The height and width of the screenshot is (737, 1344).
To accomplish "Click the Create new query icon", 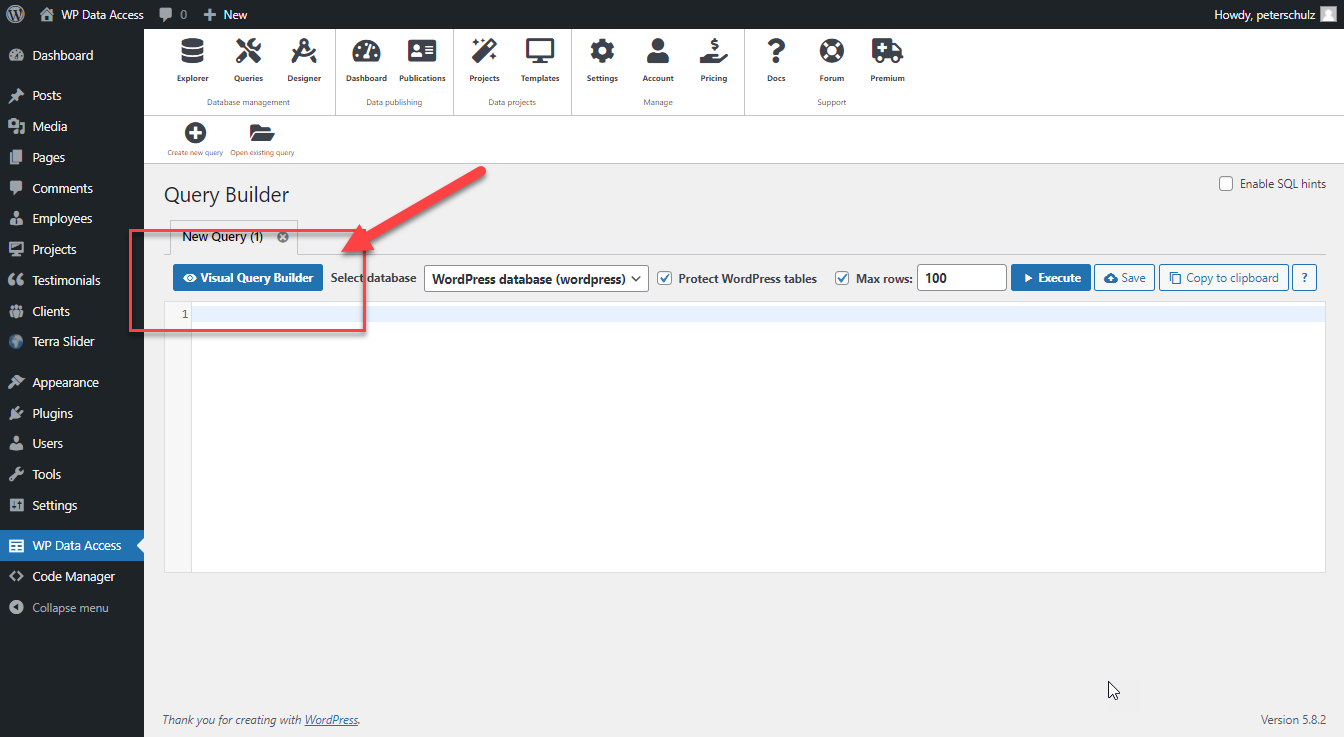I will point(194,133).
